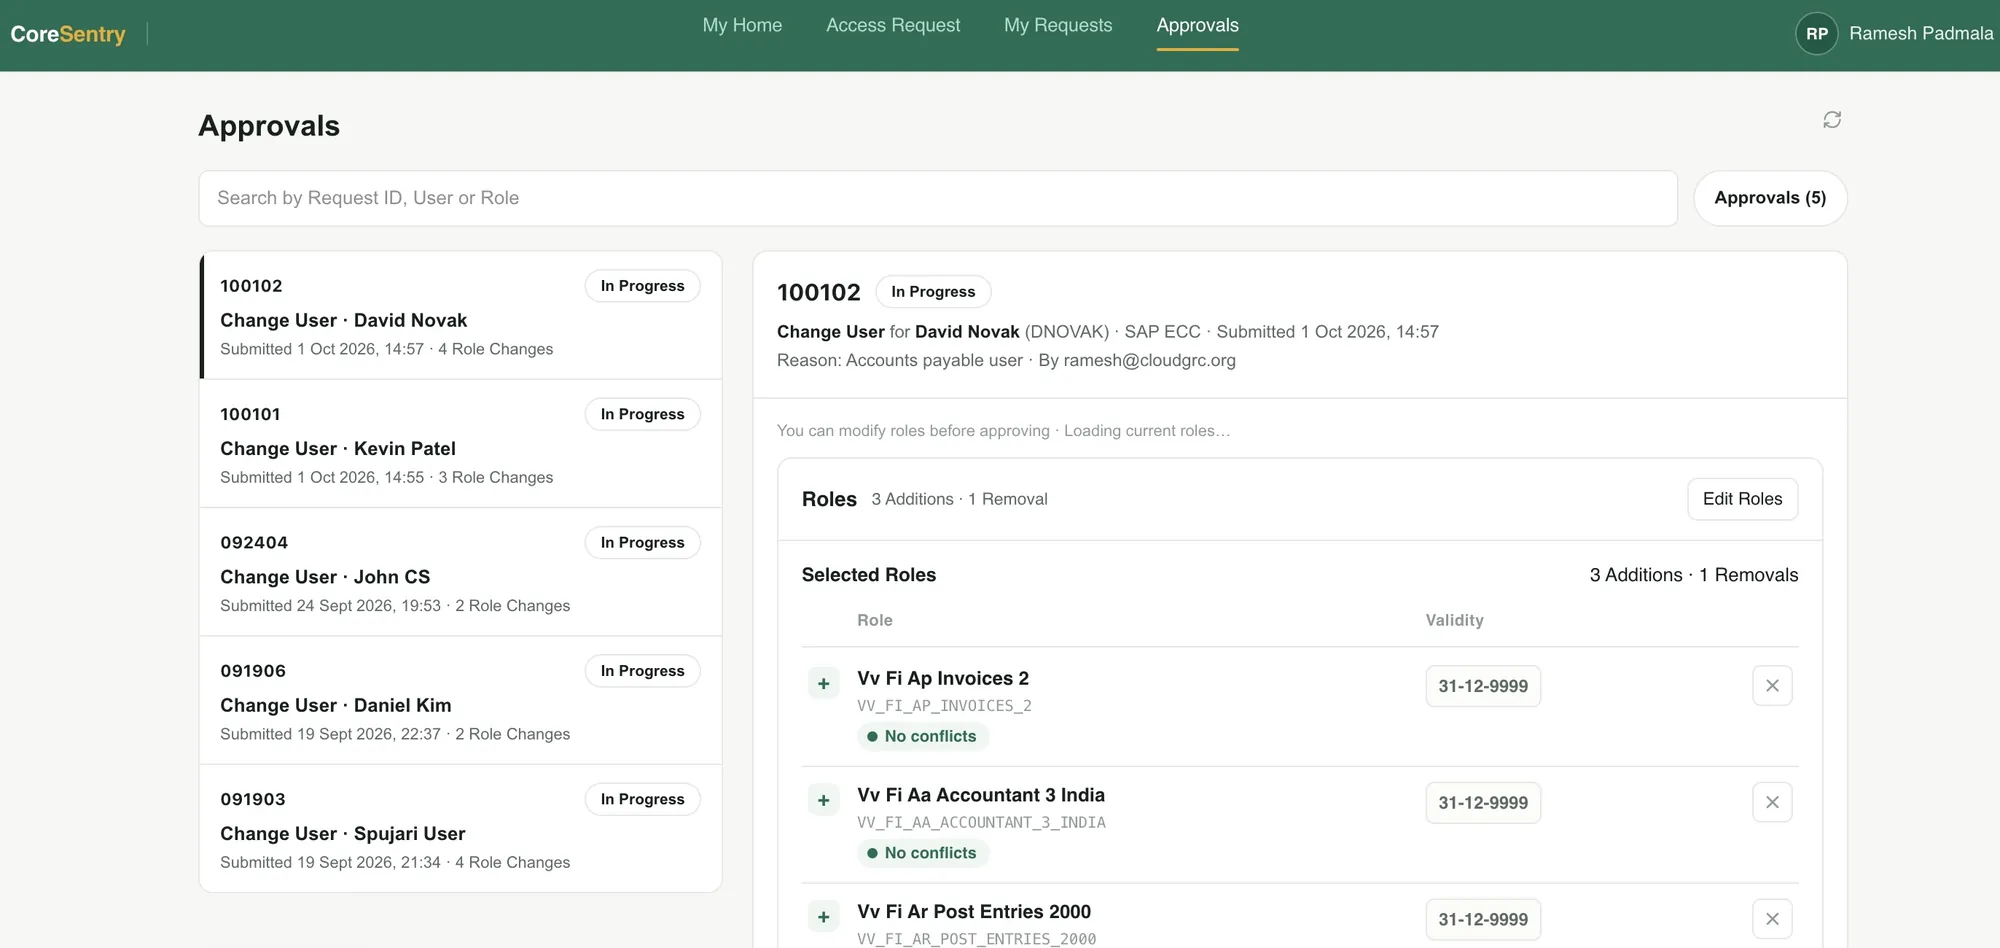Switch to My Requests tab
Screen dimensions: 2000x948
point(1058,25)
